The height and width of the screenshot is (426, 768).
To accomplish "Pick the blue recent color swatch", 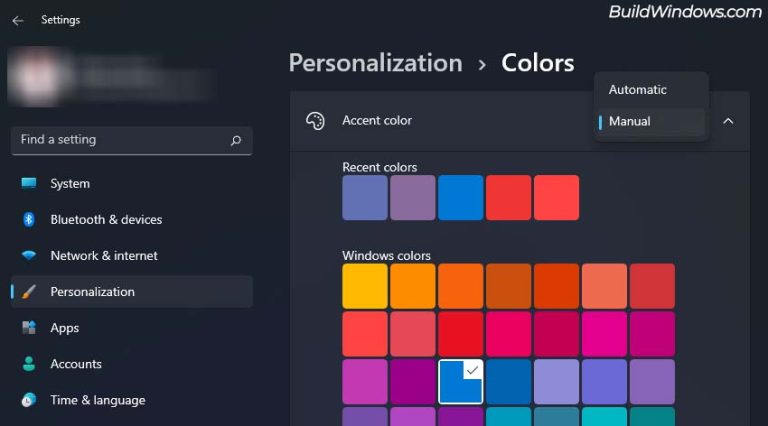I will tap(461, 198).
